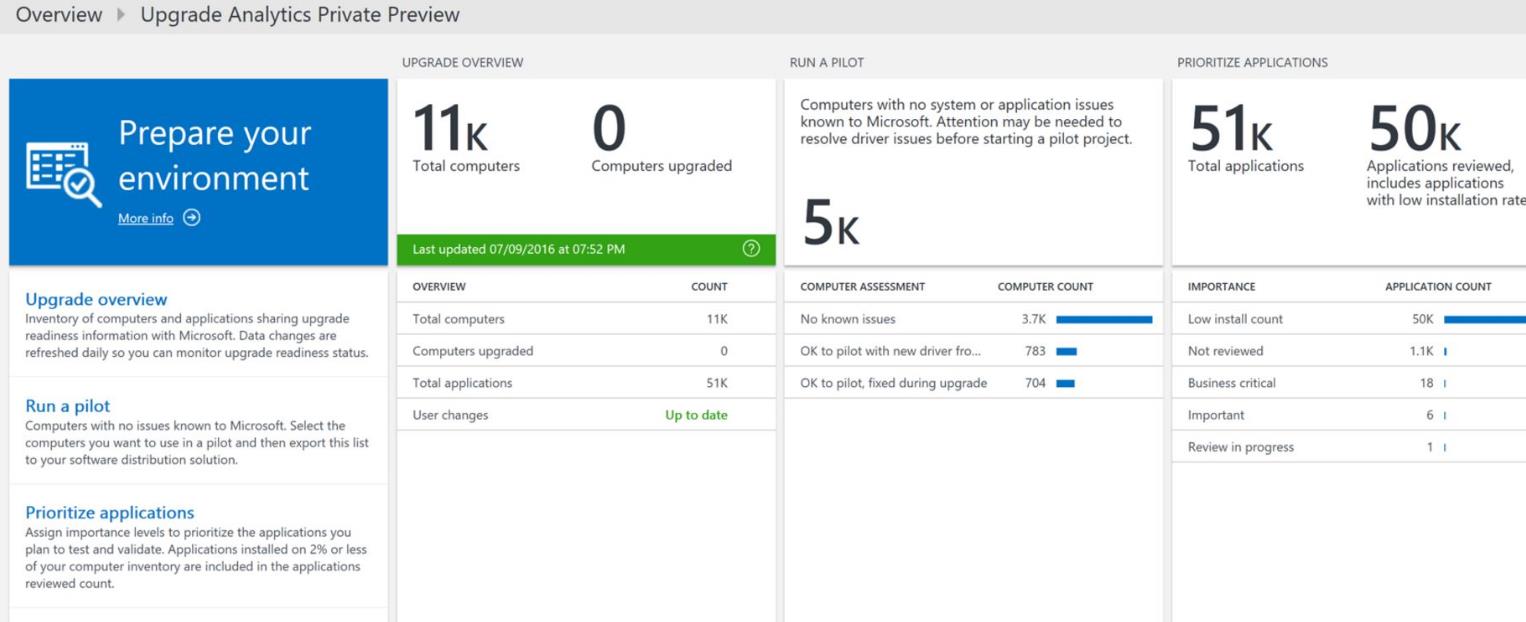The width and height of the screenshot is (1526, 622).
Task: Click the 1.1K Not reviewed count
Action: (x=1422, y=351)
